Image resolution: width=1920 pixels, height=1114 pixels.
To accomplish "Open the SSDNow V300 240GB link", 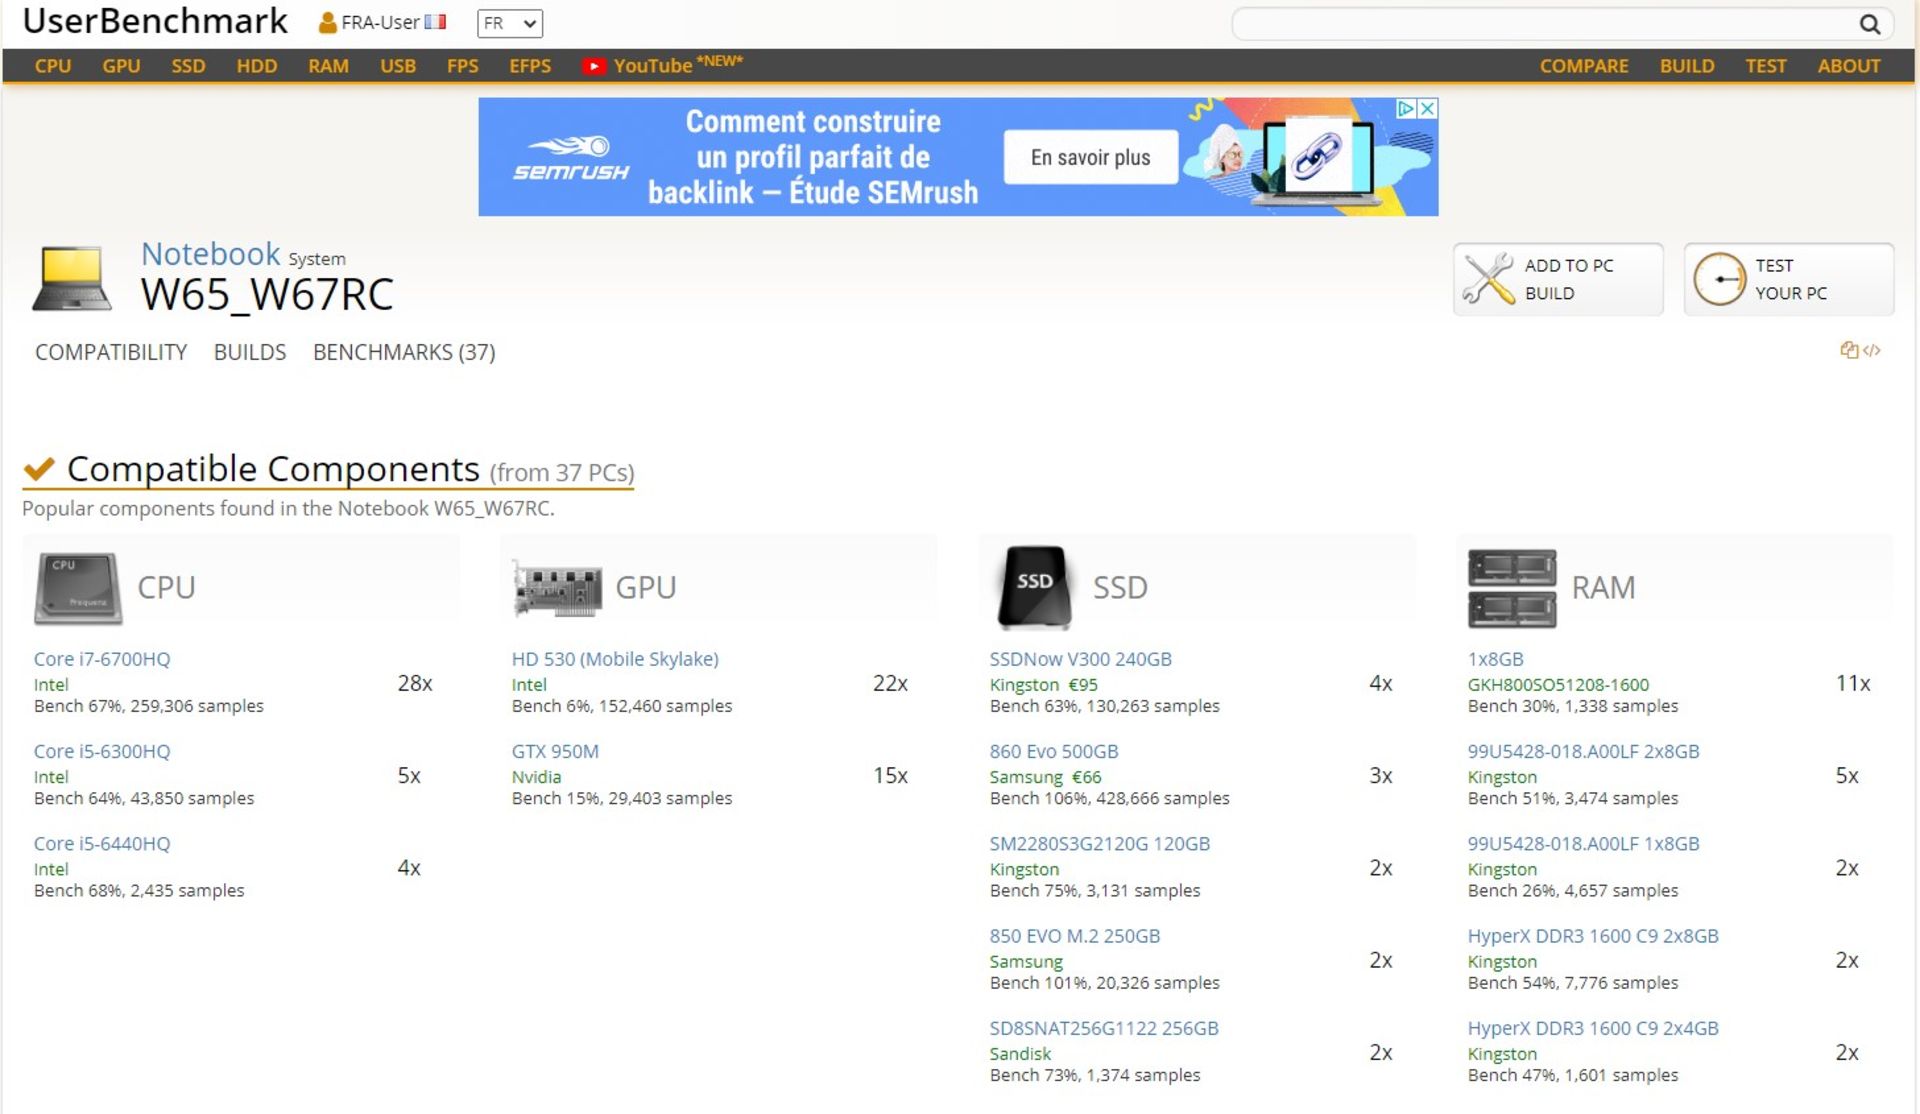I will point(1081,659).
